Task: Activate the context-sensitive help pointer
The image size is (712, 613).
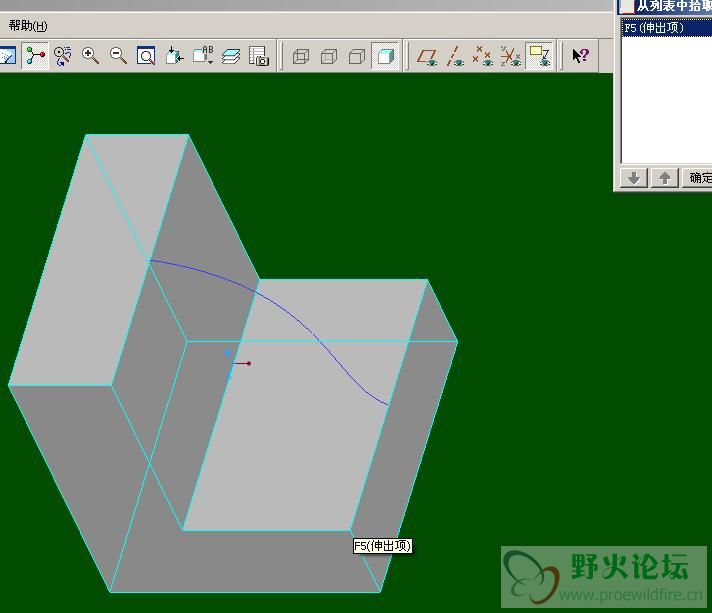Action: 581,56
